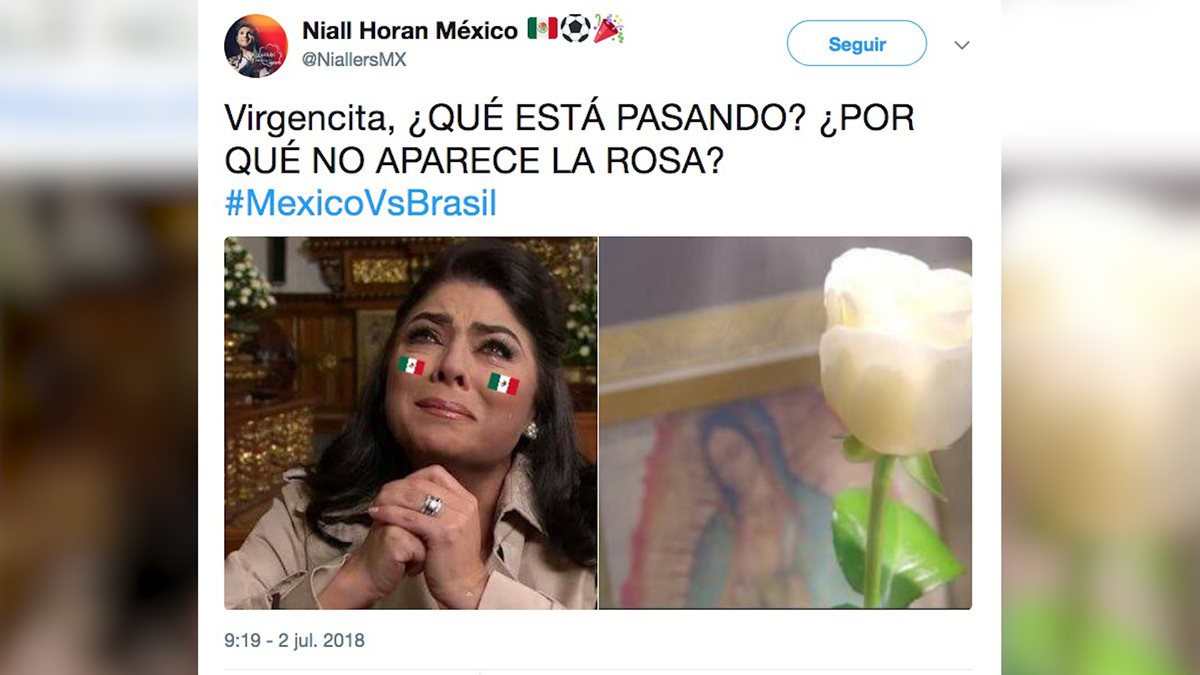Click the white rose bloom in right photo
The image size is (1200, 675).
click(x=895, y=350)
